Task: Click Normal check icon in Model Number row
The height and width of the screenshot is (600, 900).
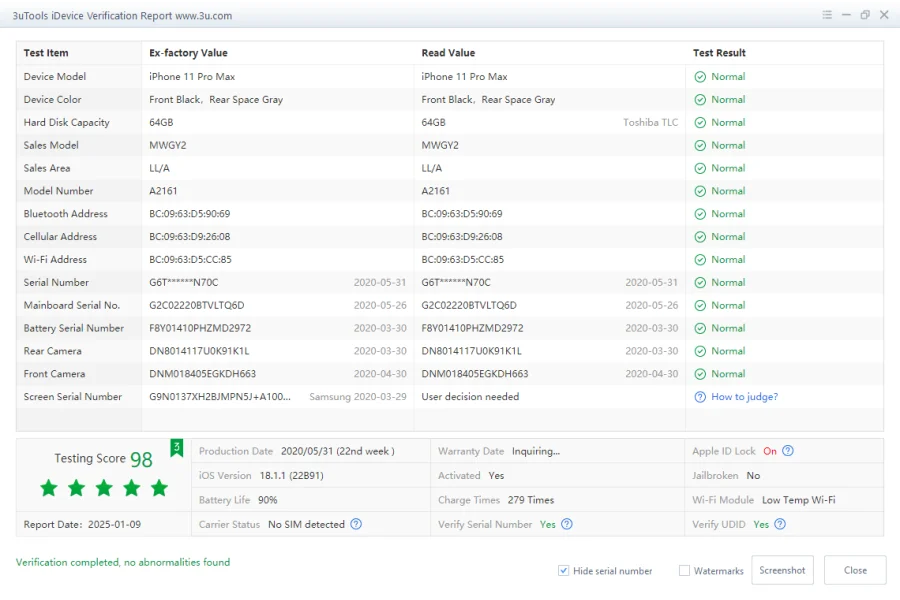Action: pos(700,191)
